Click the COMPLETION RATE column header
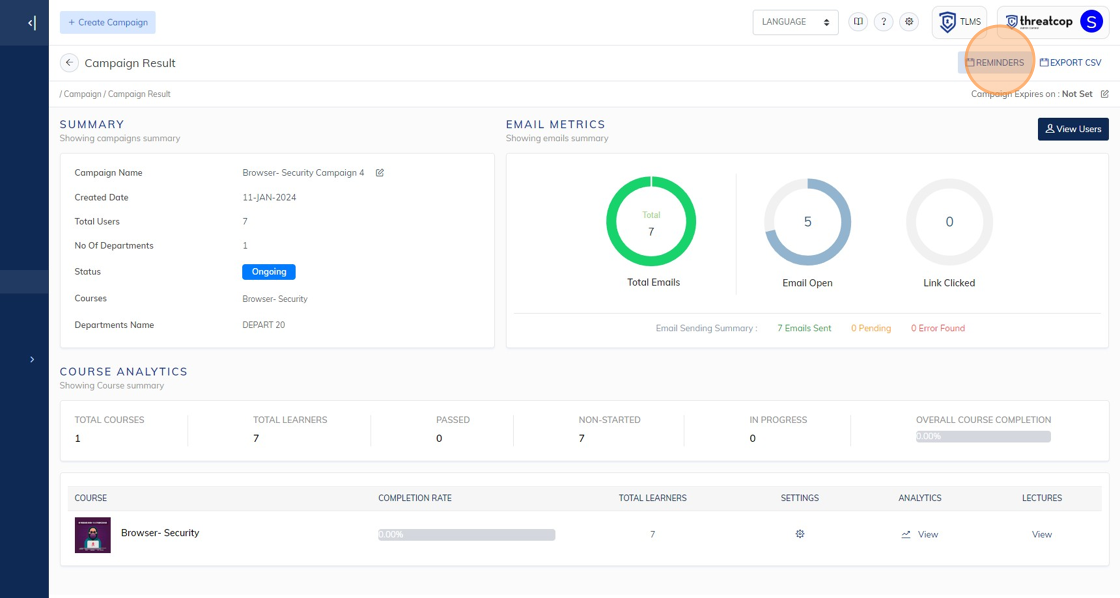This screenshot has width=1120, height=598. [x=415, y=498]
